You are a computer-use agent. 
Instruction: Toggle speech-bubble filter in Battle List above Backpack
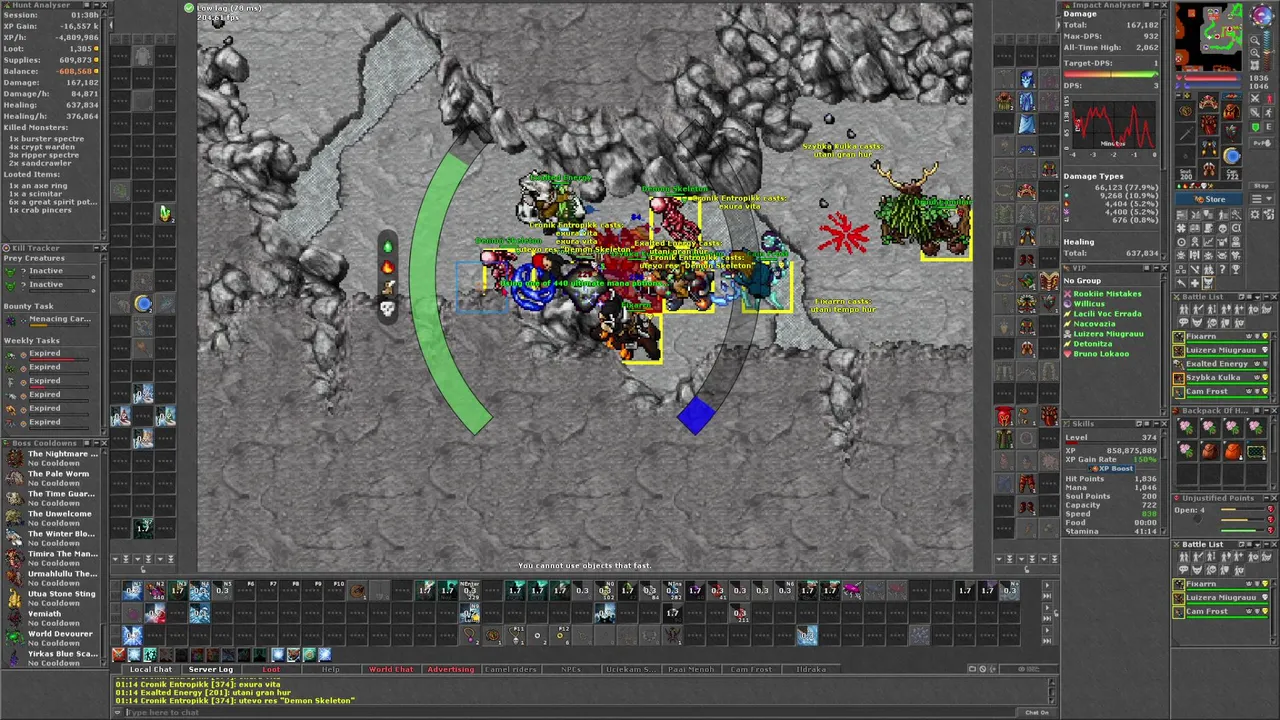point(1183,322)
